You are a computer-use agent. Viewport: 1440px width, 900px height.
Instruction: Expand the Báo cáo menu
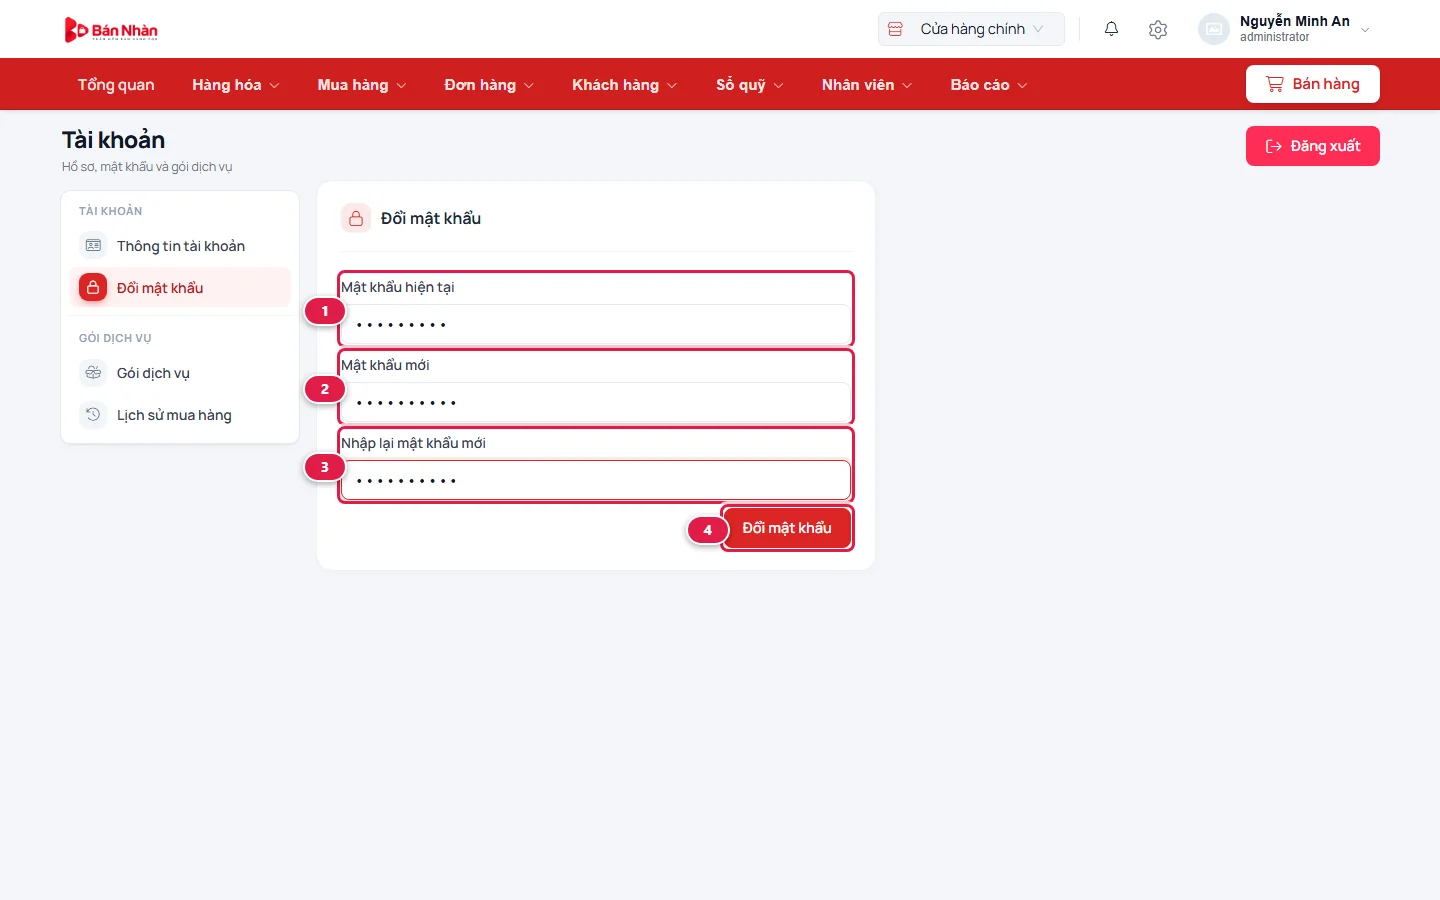989,85
